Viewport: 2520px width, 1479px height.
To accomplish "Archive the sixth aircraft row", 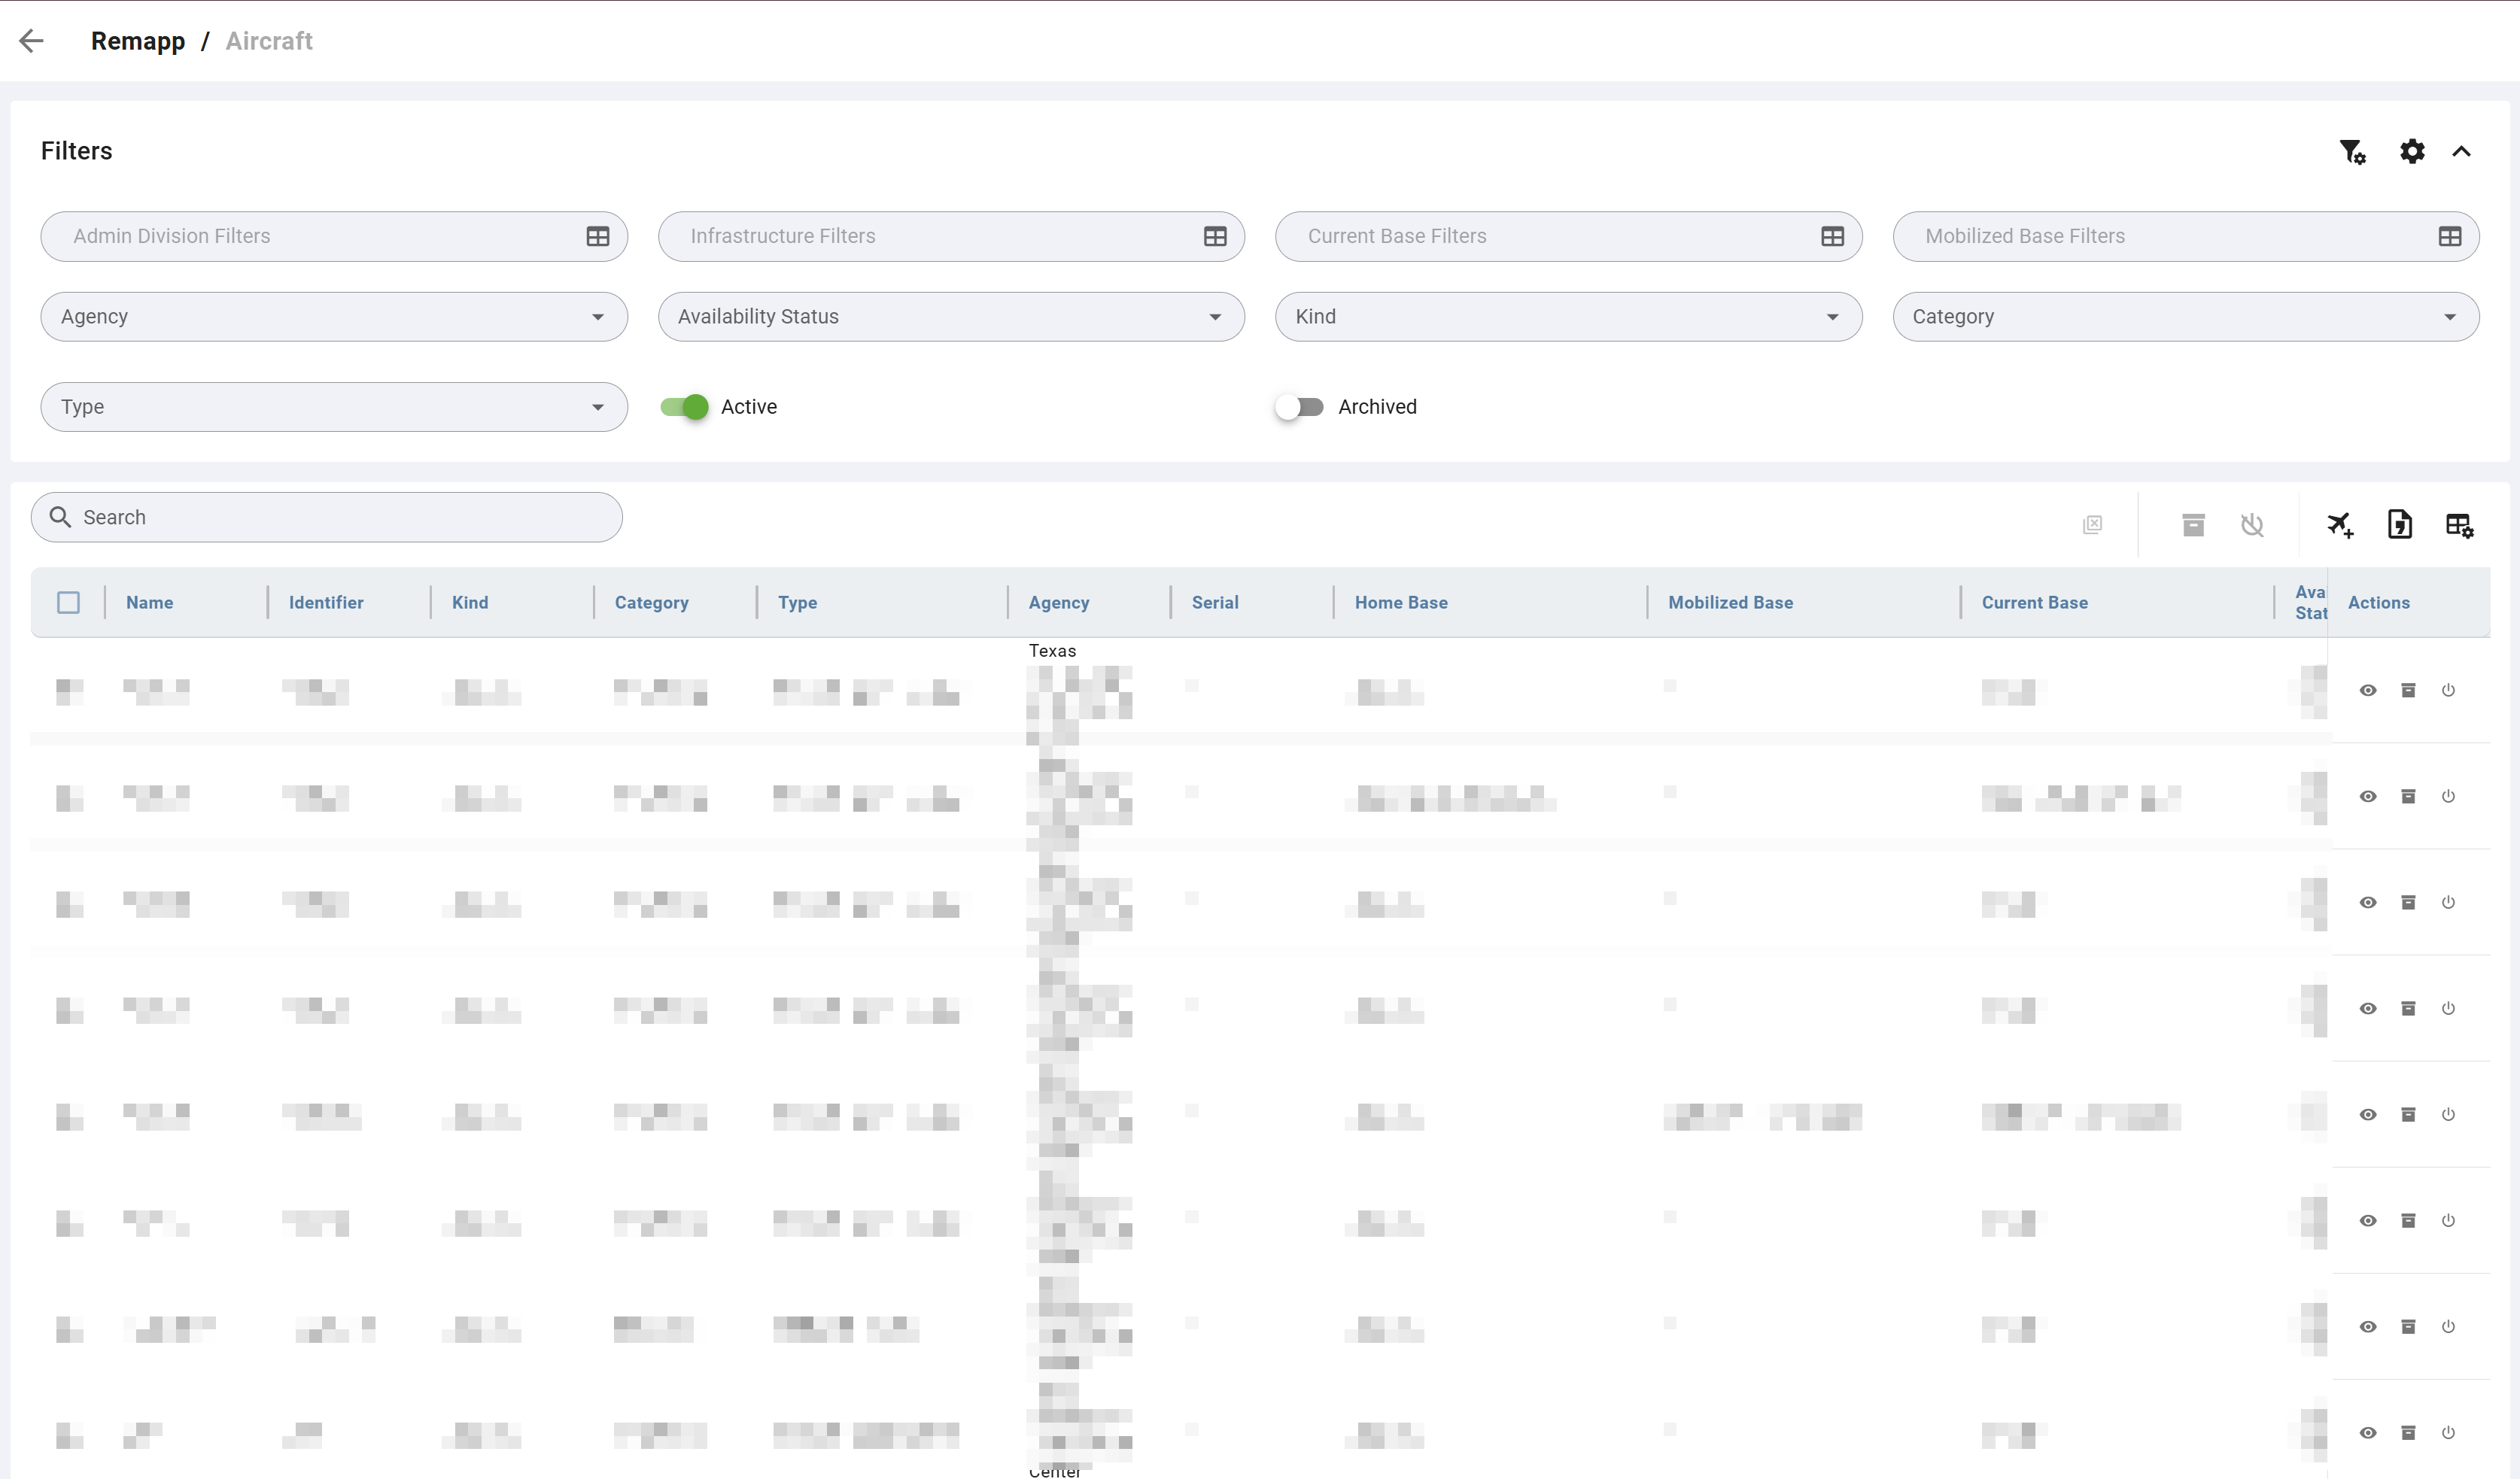I will click(x=2408, y=1220).
